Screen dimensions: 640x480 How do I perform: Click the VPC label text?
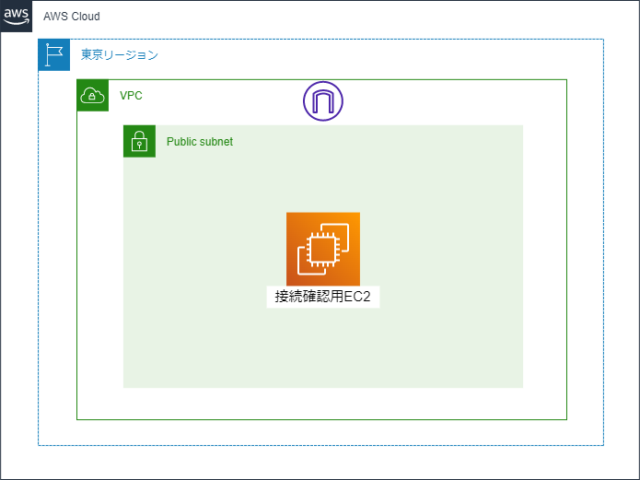pos(131,96)
